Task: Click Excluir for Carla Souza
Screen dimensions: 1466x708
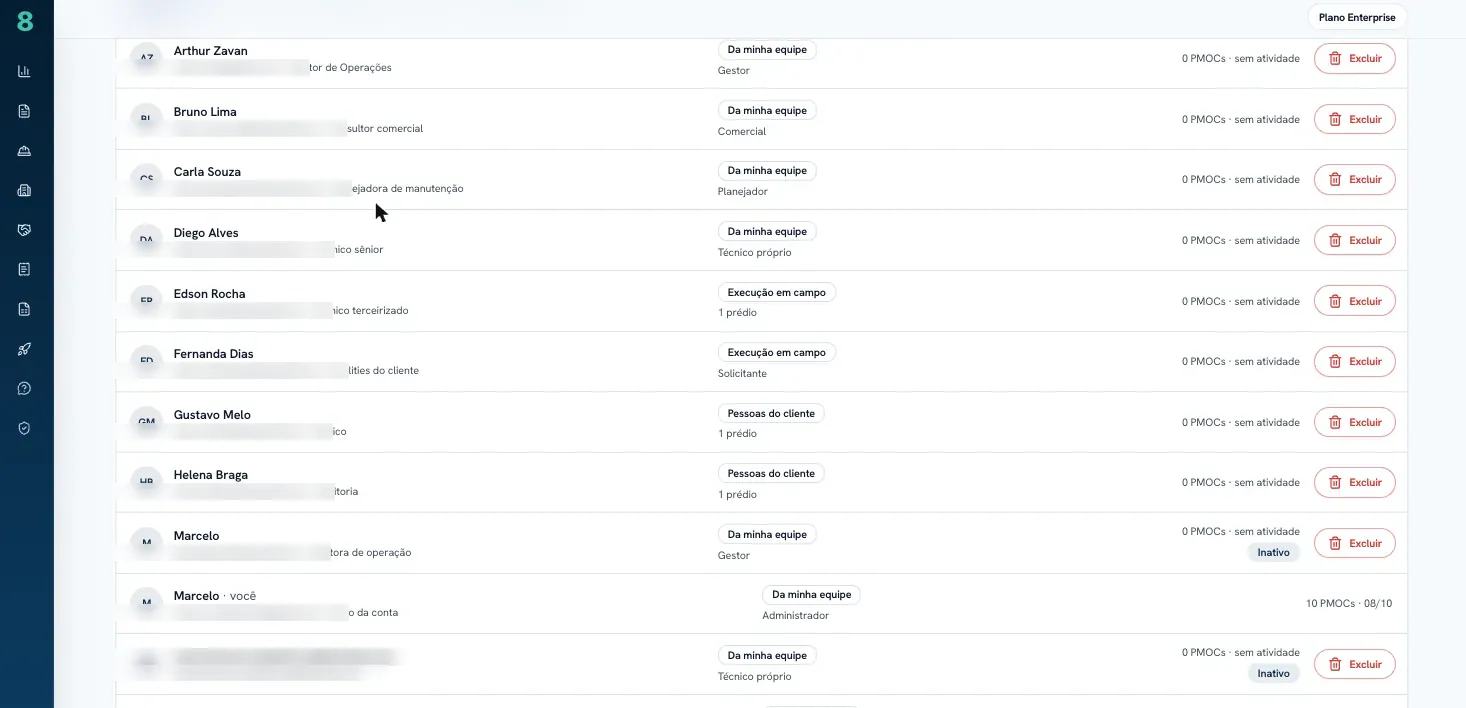Action: click(x=1354, y=179)
